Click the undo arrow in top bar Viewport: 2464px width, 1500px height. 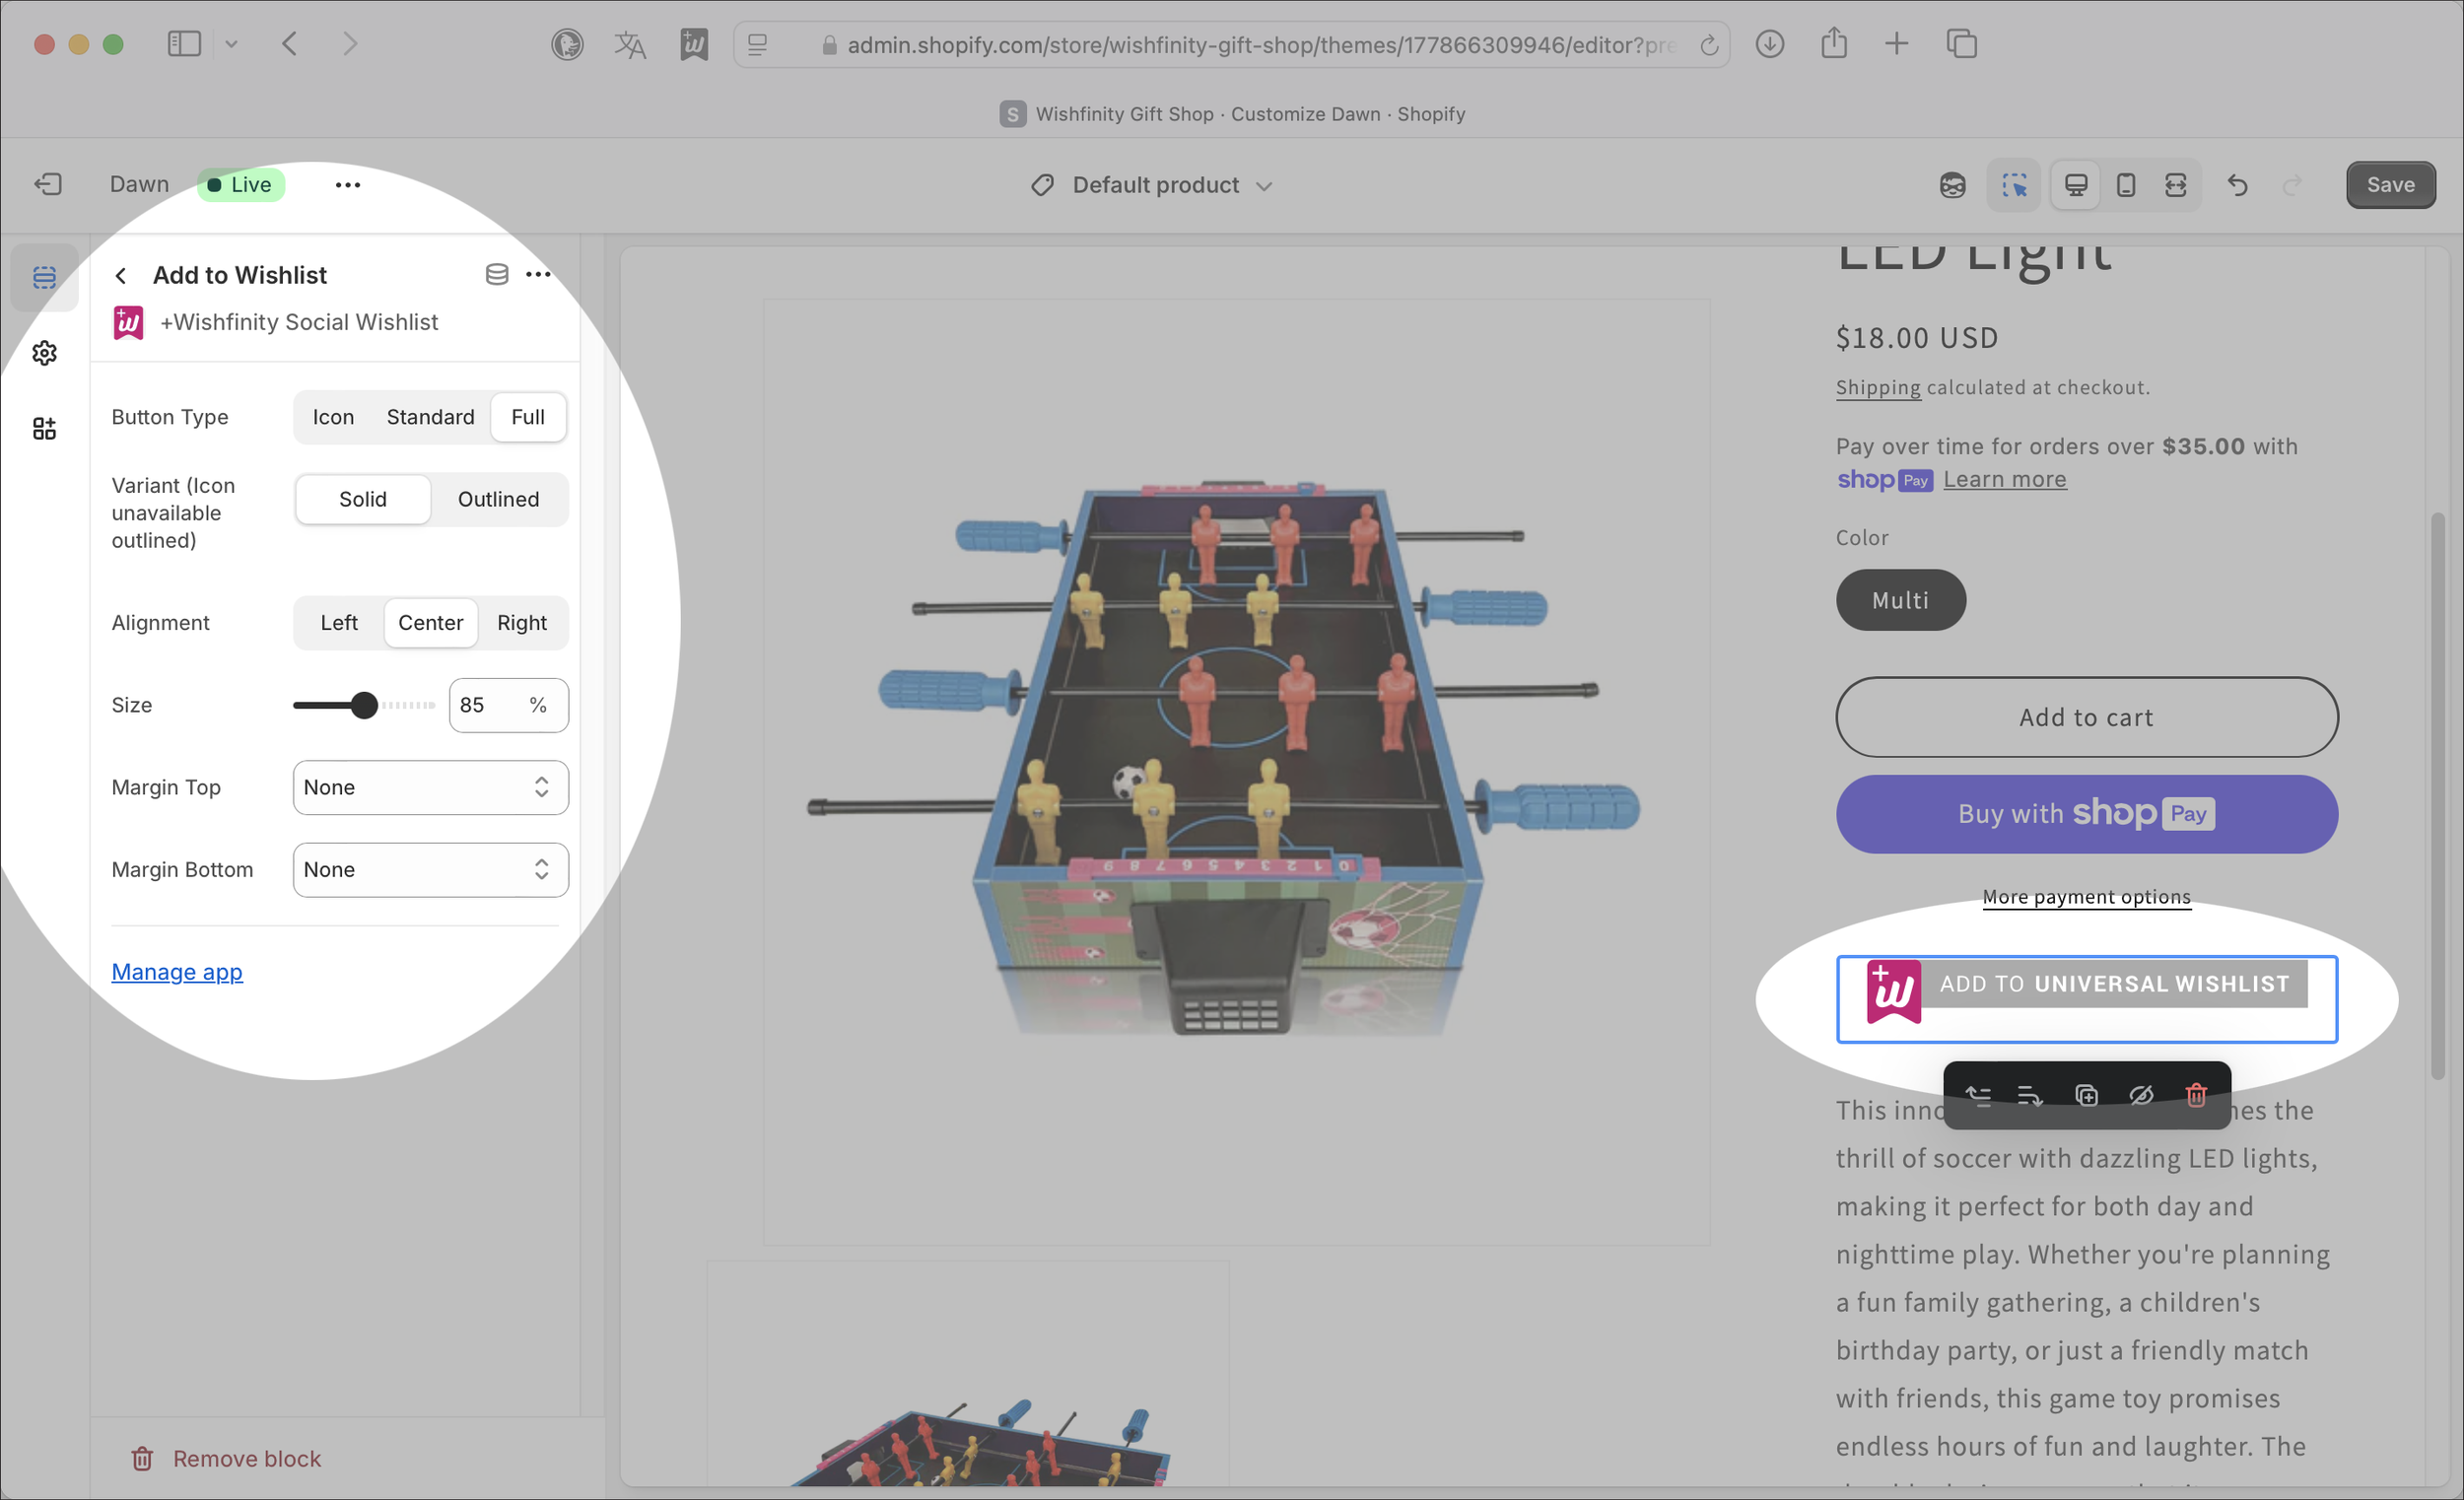coord(2238,185)
